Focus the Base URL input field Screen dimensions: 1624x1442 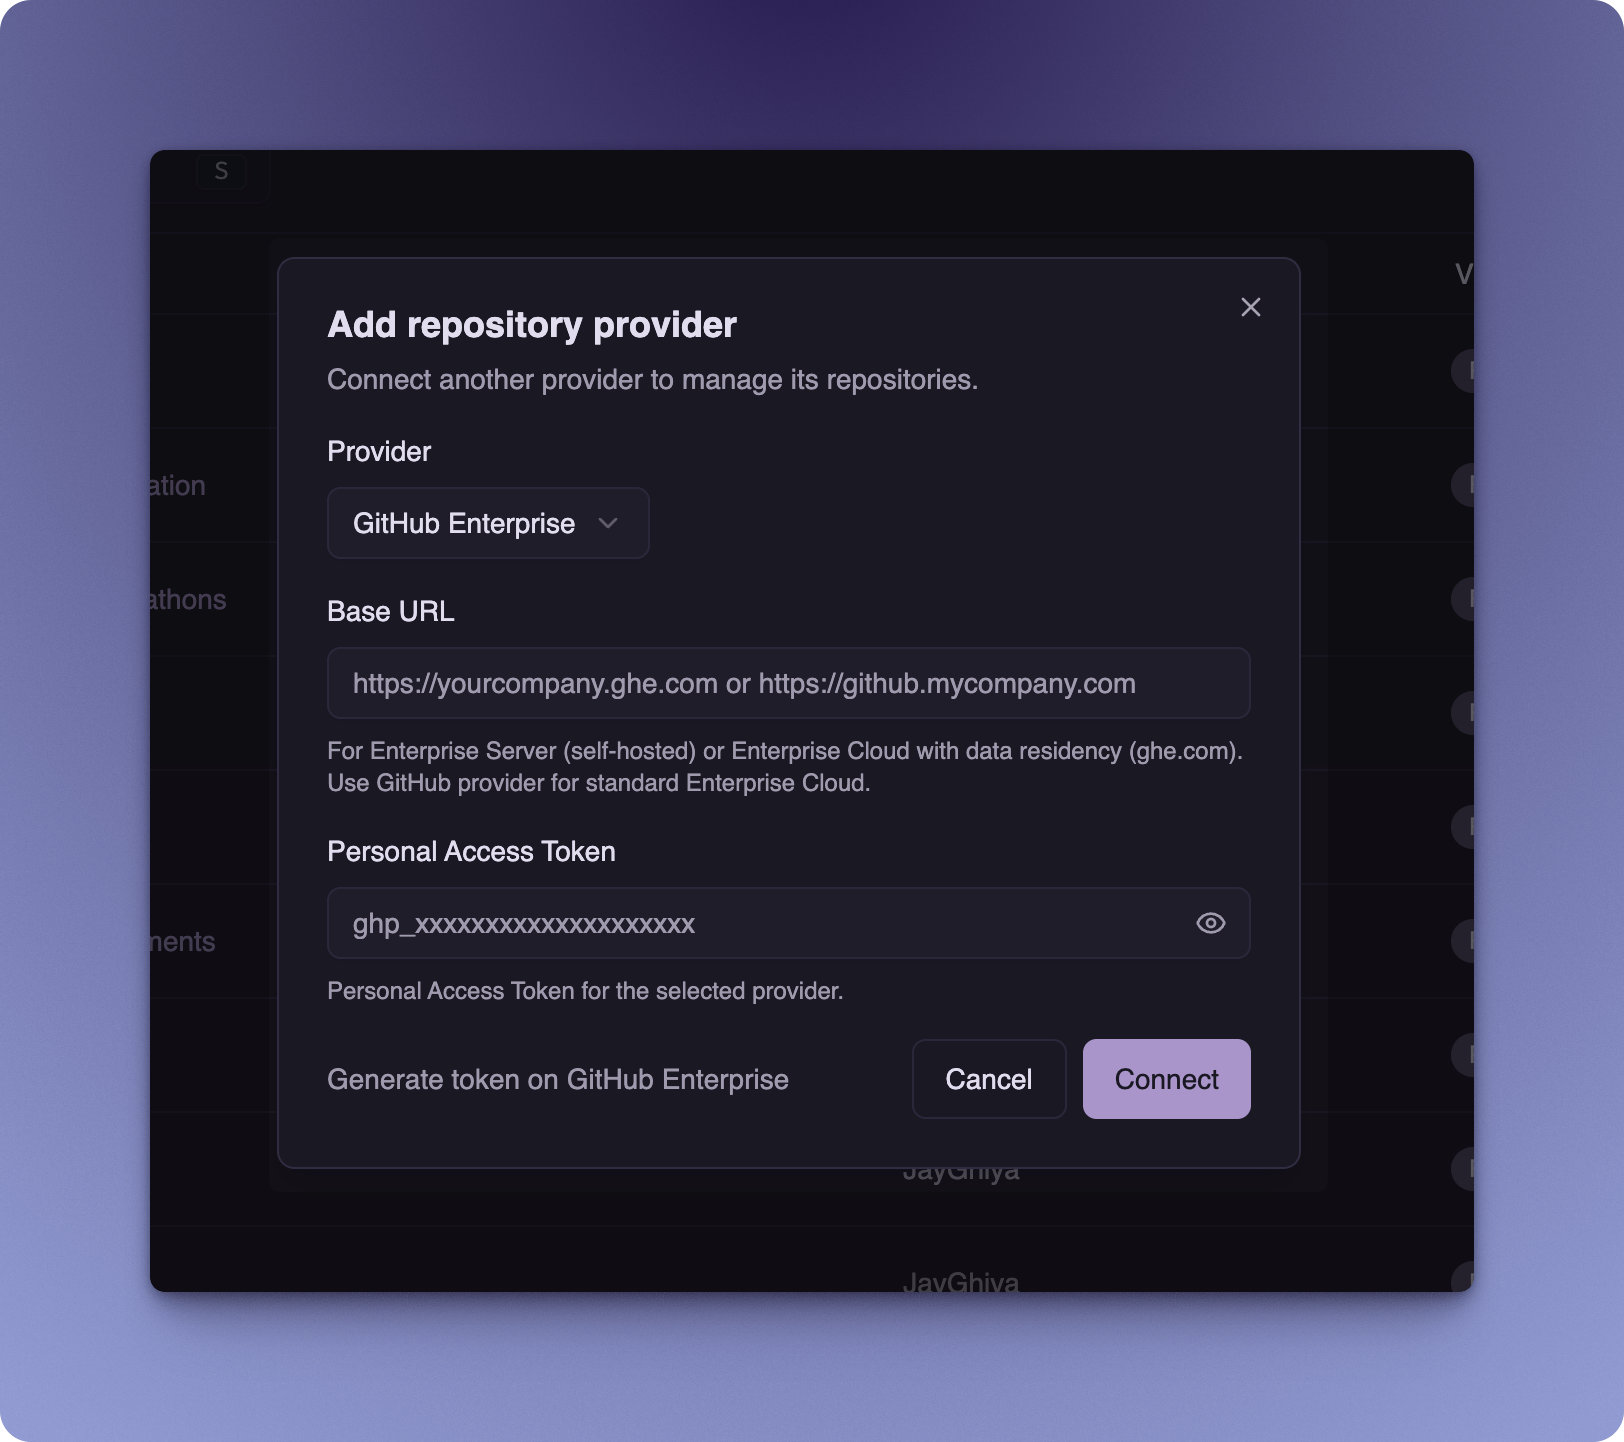coord(788,683)
